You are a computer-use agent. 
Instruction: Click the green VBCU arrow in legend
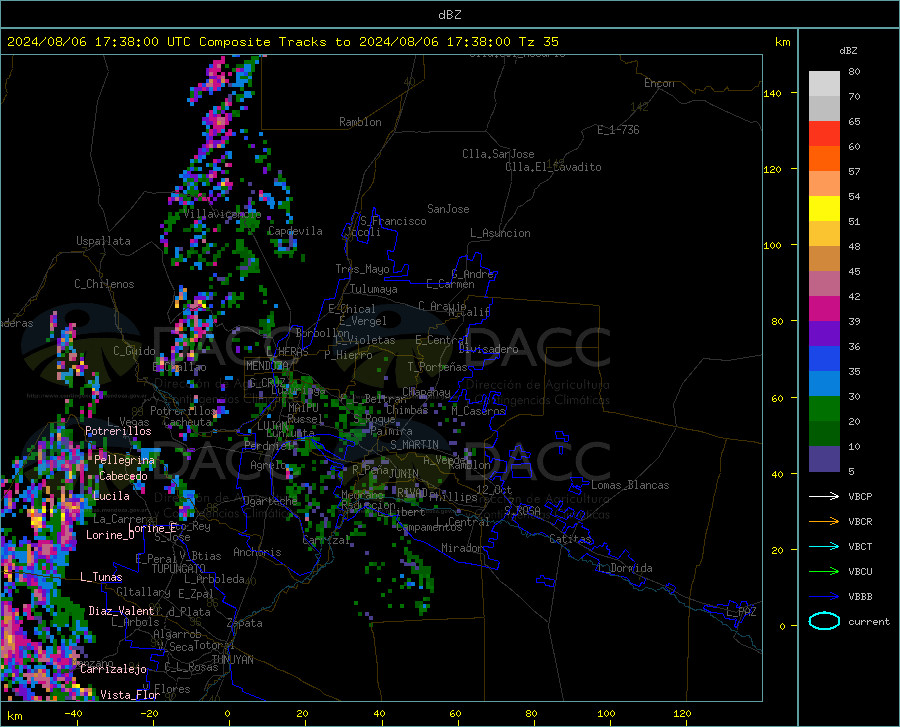coord(824,572)
